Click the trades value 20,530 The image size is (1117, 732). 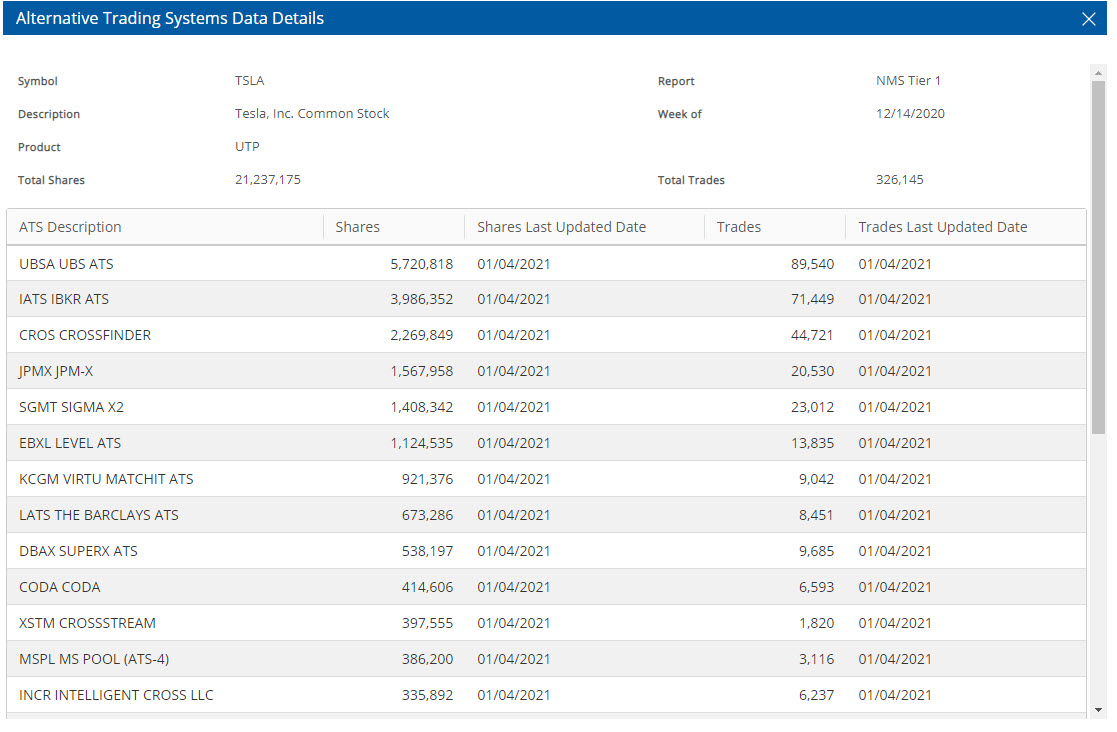point(812,372)
